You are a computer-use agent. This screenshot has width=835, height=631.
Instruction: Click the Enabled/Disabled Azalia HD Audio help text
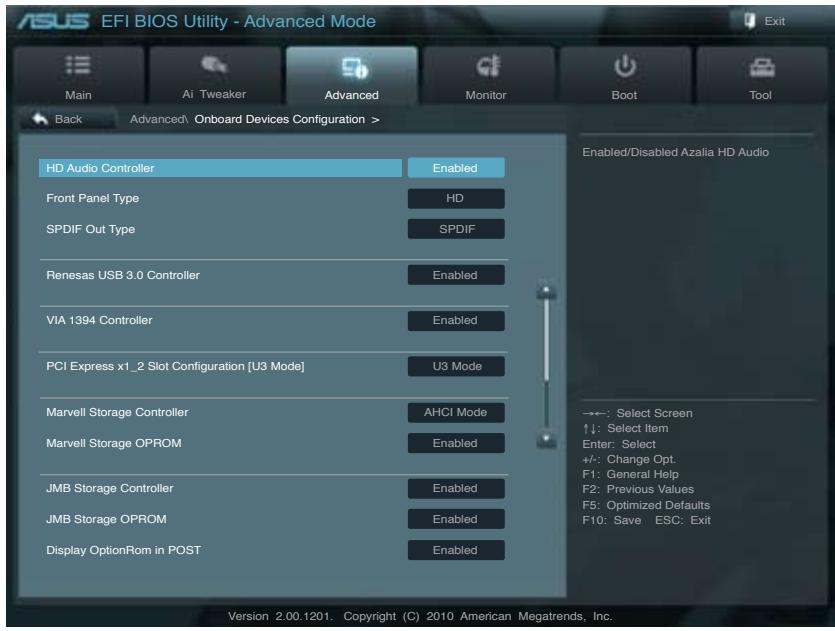coord(675,152)
